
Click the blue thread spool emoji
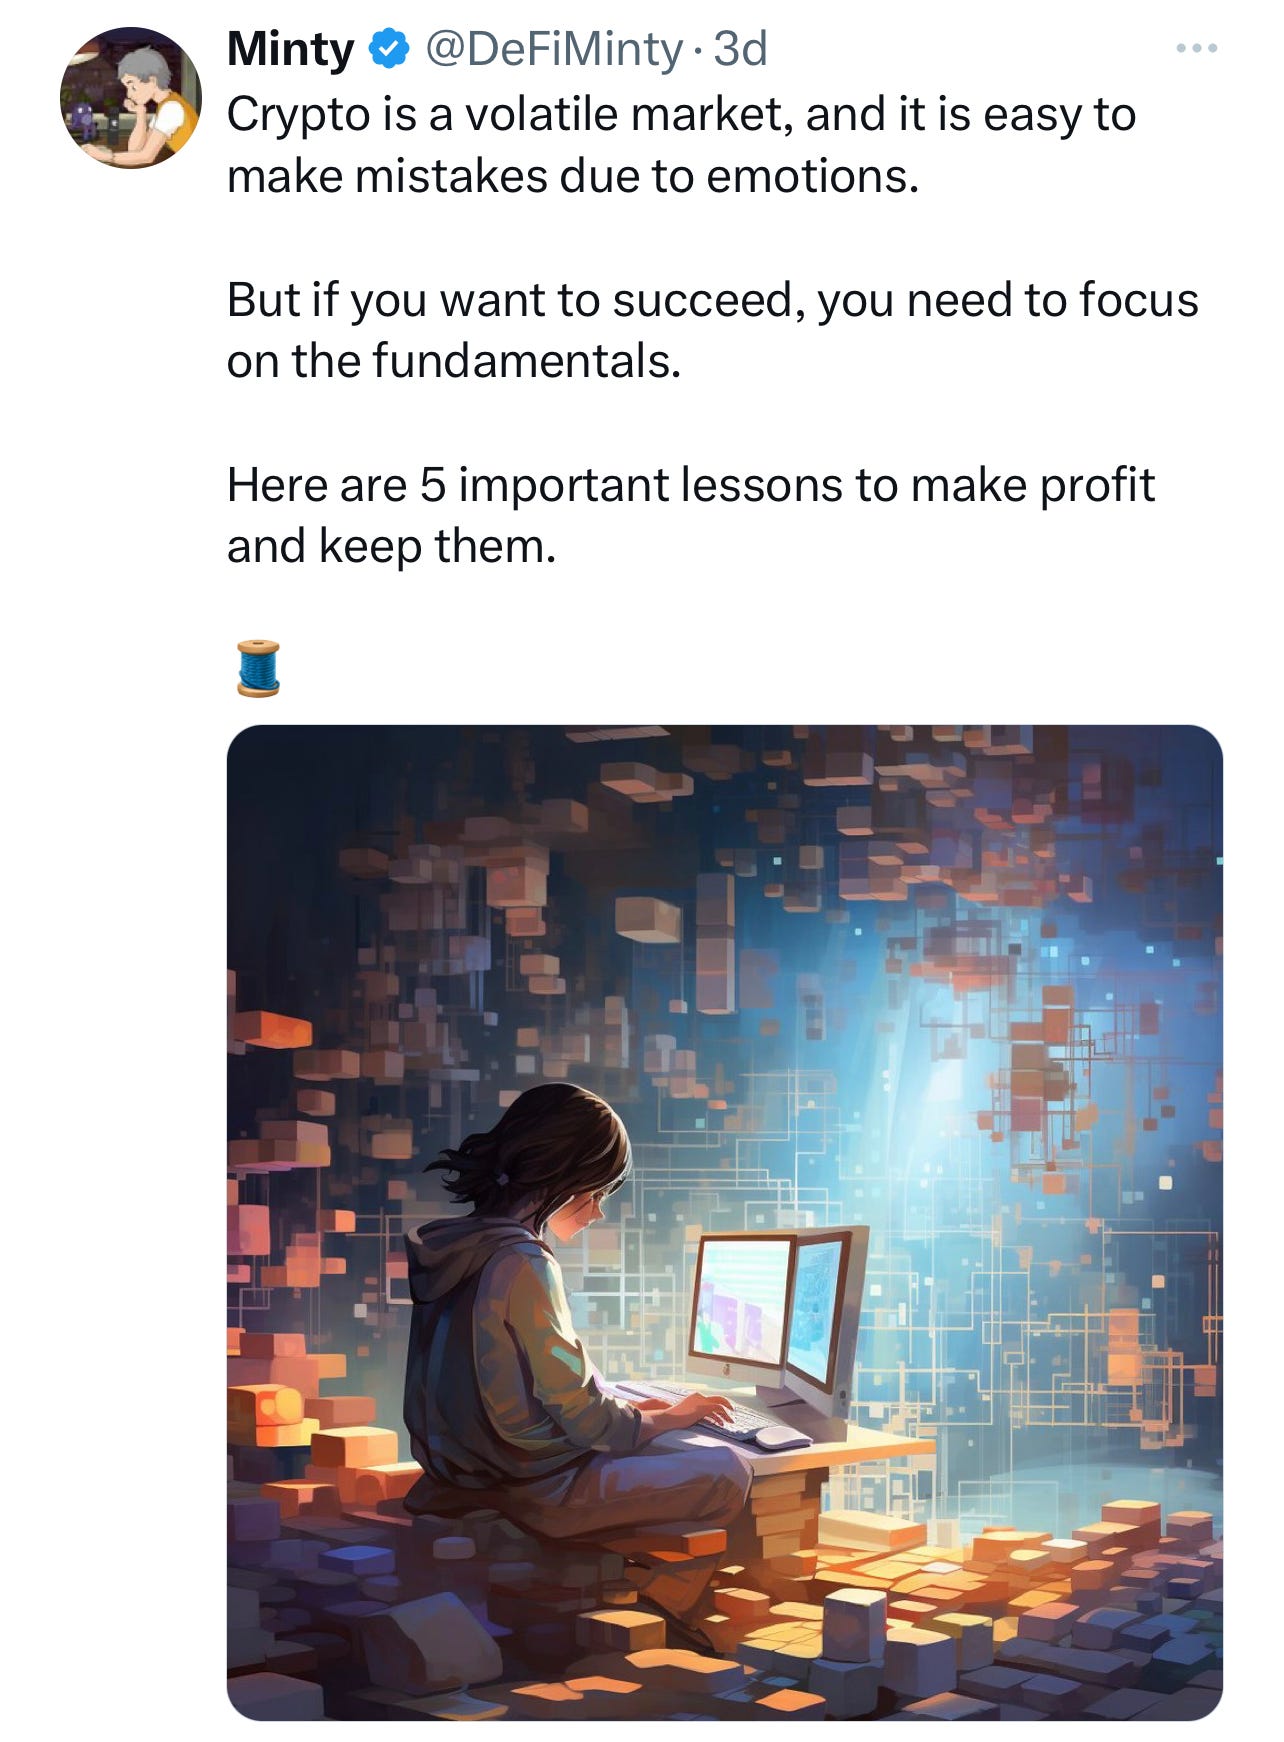(x=258, y=668)
